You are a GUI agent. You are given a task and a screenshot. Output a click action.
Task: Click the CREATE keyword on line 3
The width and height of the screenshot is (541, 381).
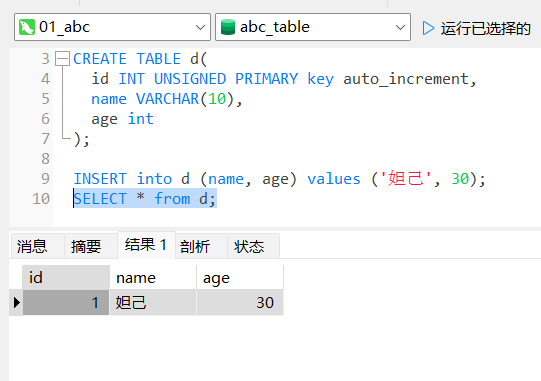pyautogui.click(x=100, y=59)
